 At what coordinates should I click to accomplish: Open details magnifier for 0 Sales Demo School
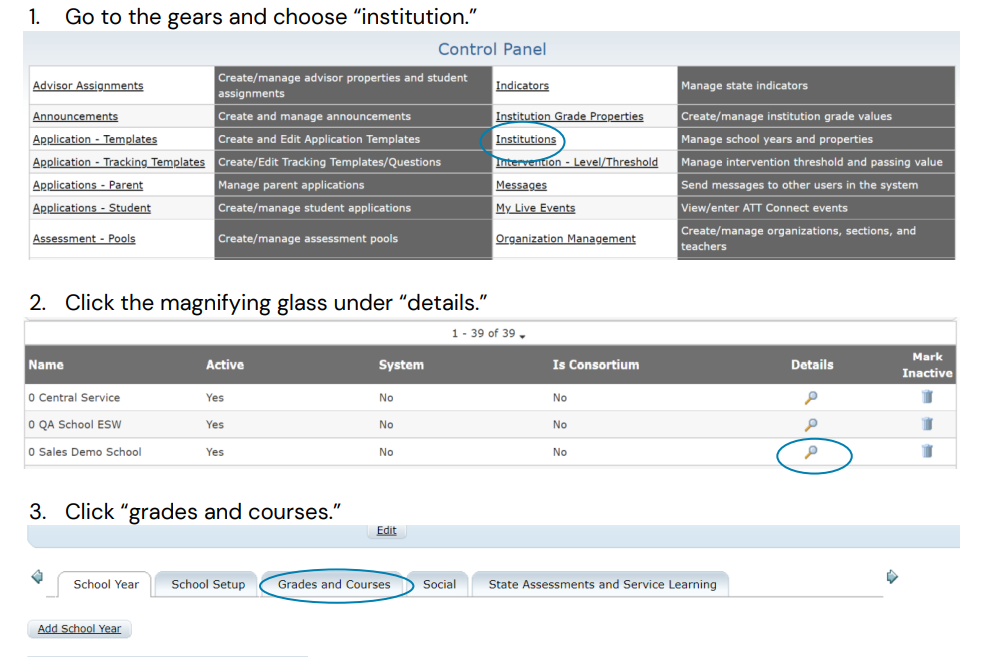point(811,452)
